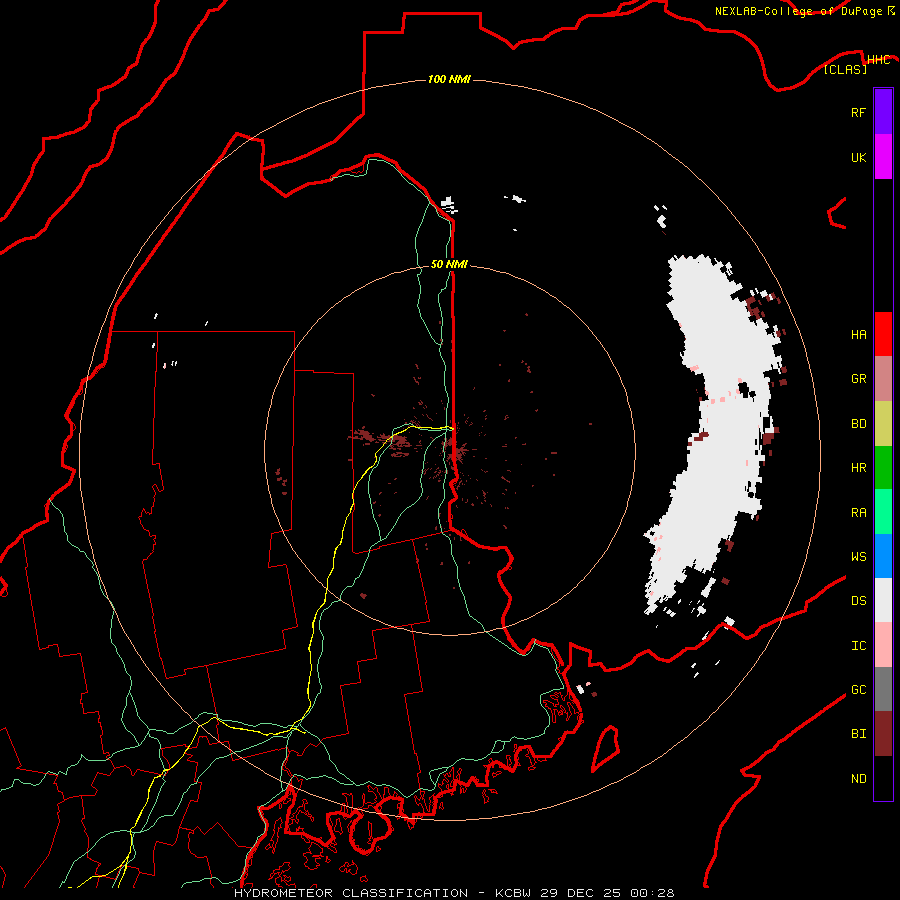Click the 50 NMI range ring label
900x900 pixels.
pos(449,264)
